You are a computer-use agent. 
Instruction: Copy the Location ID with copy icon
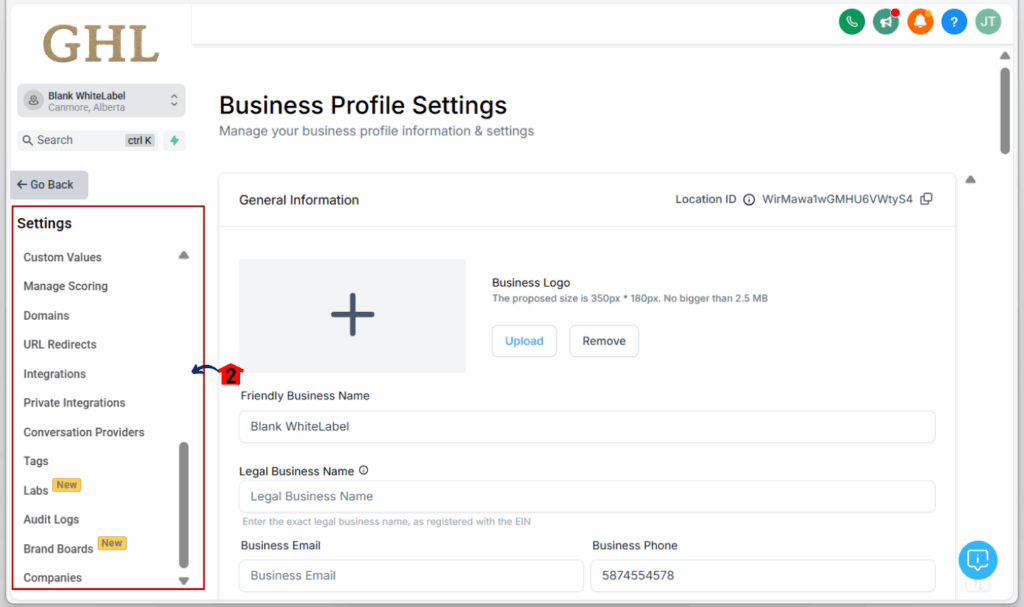click(926, 199)
